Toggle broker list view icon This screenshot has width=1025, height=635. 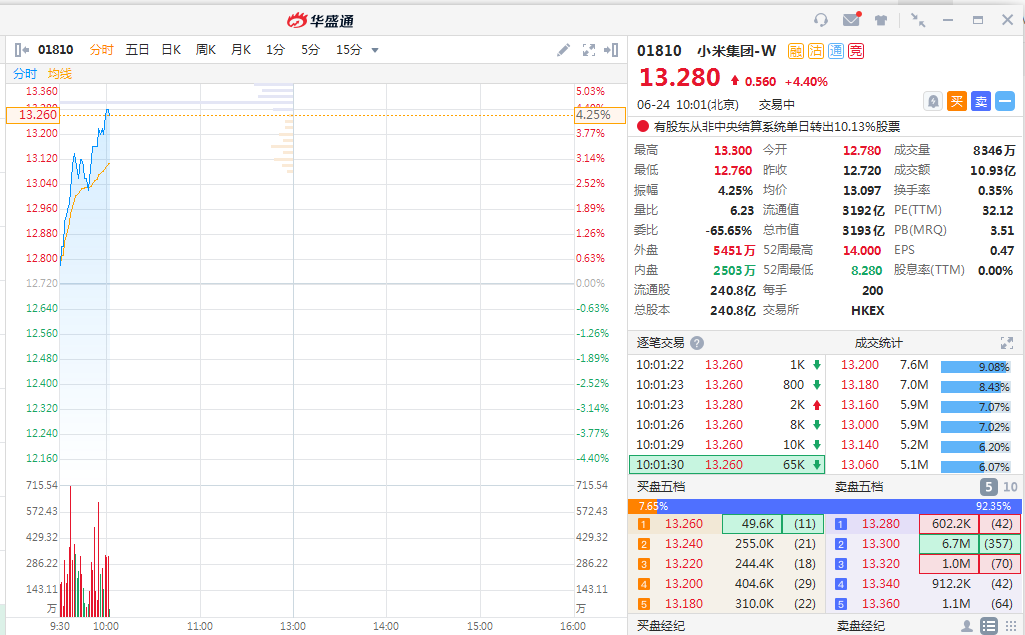[x=988, y=626]
